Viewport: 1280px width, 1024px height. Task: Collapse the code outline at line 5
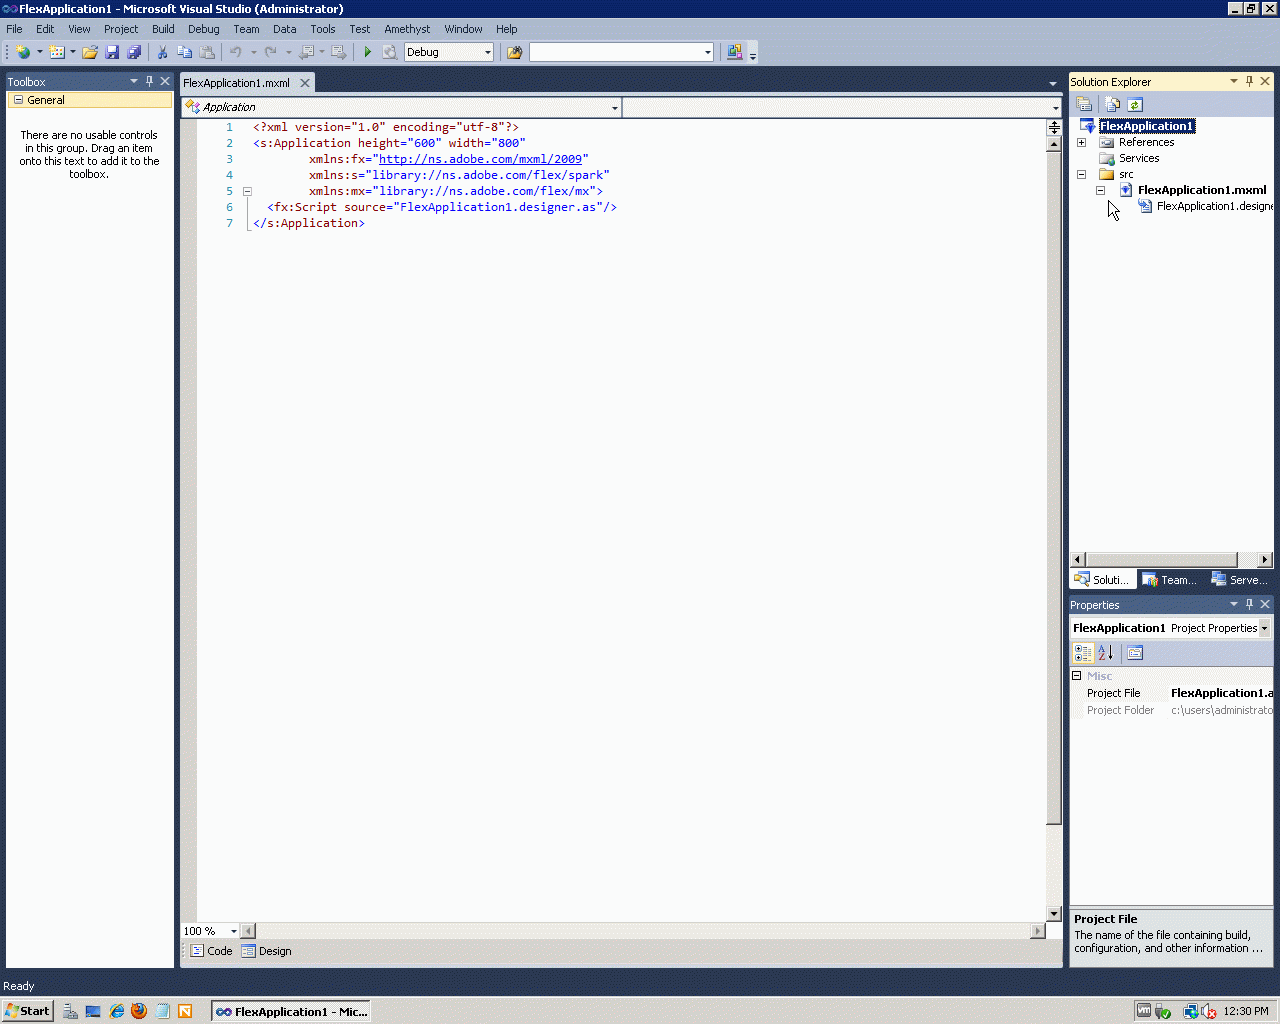(247, 191)
